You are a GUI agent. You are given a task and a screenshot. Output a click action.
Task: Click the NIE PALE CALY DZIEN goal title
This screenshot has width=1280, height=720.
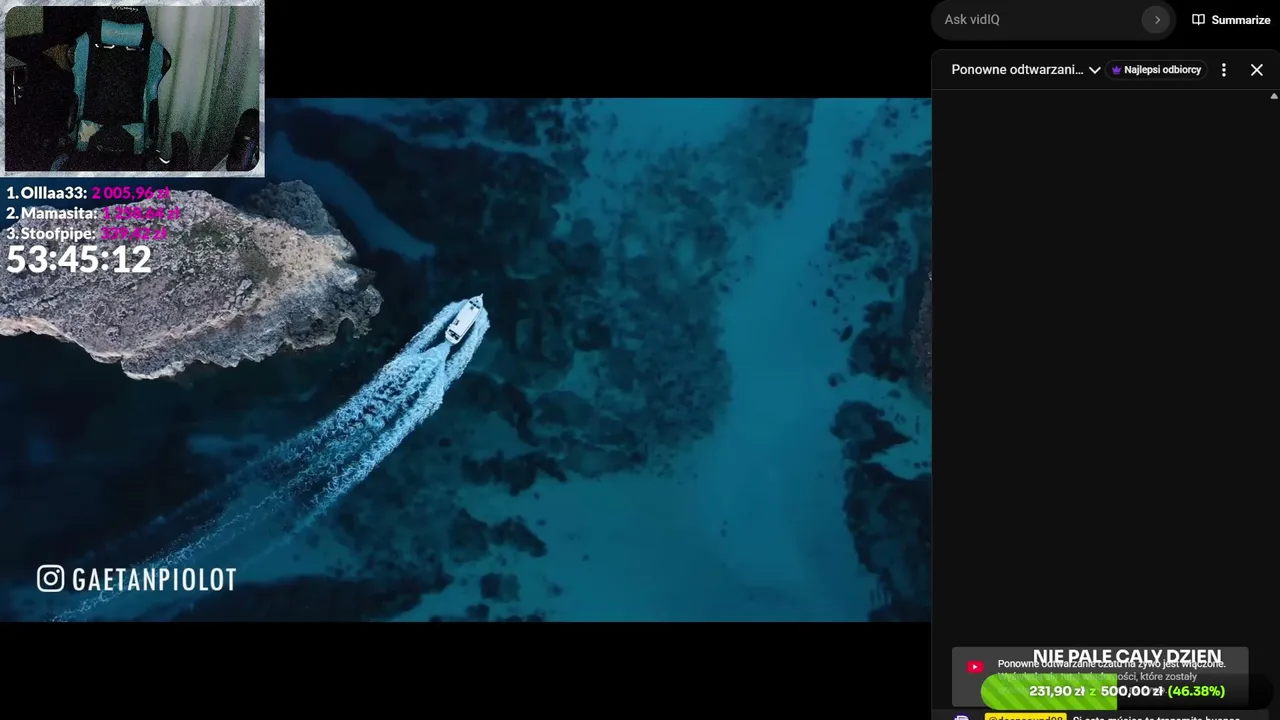pyautogui.click(x=1127, y=657)
